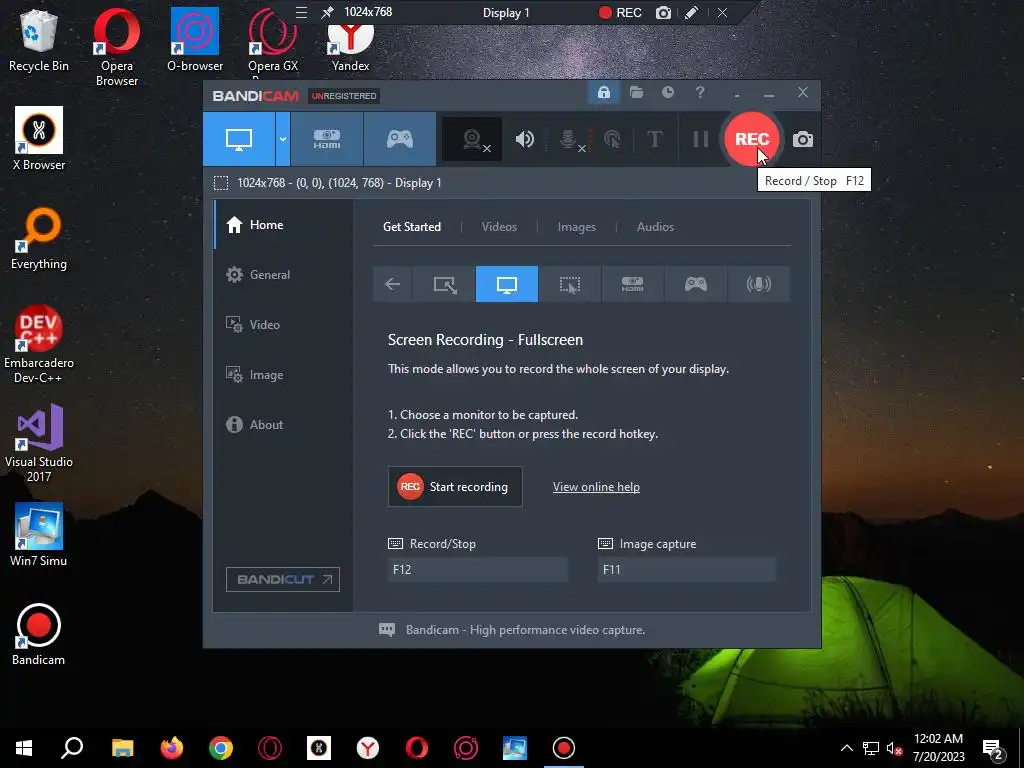Switch to Videos tab

click(499, 227)
